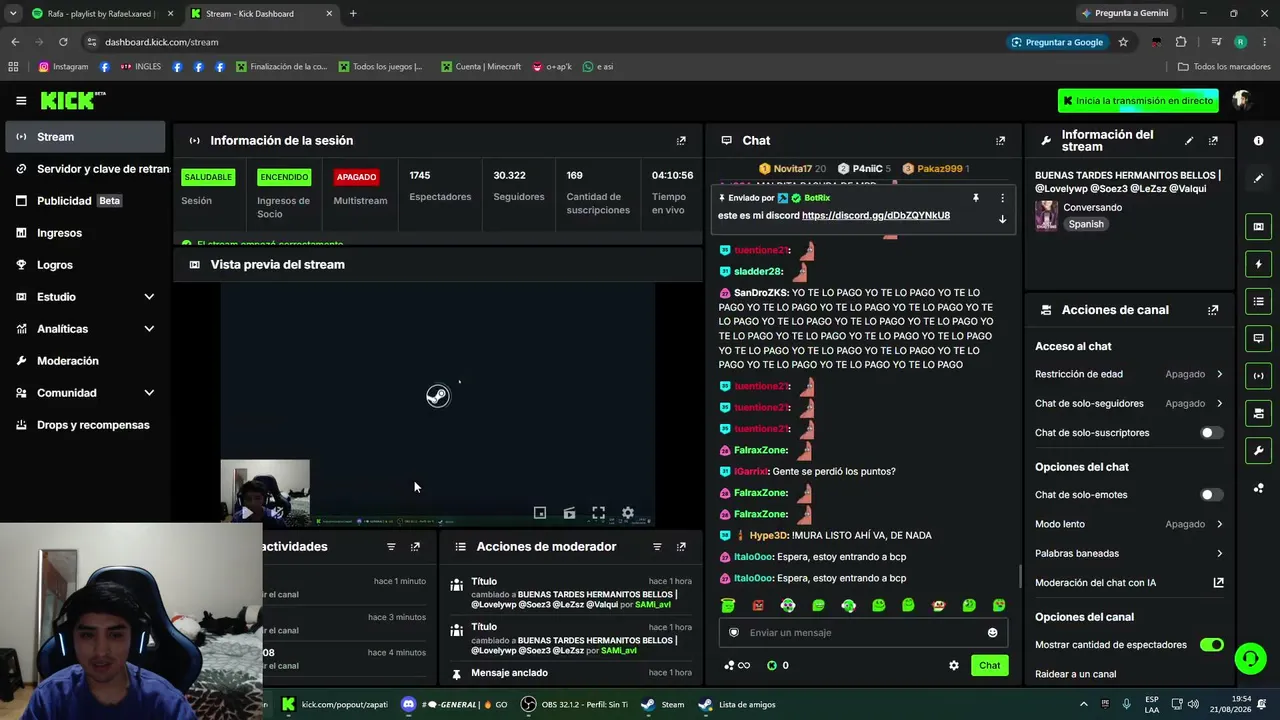Toggle Chat de solo-suscriptores switch

click(x=1211, y=433)
